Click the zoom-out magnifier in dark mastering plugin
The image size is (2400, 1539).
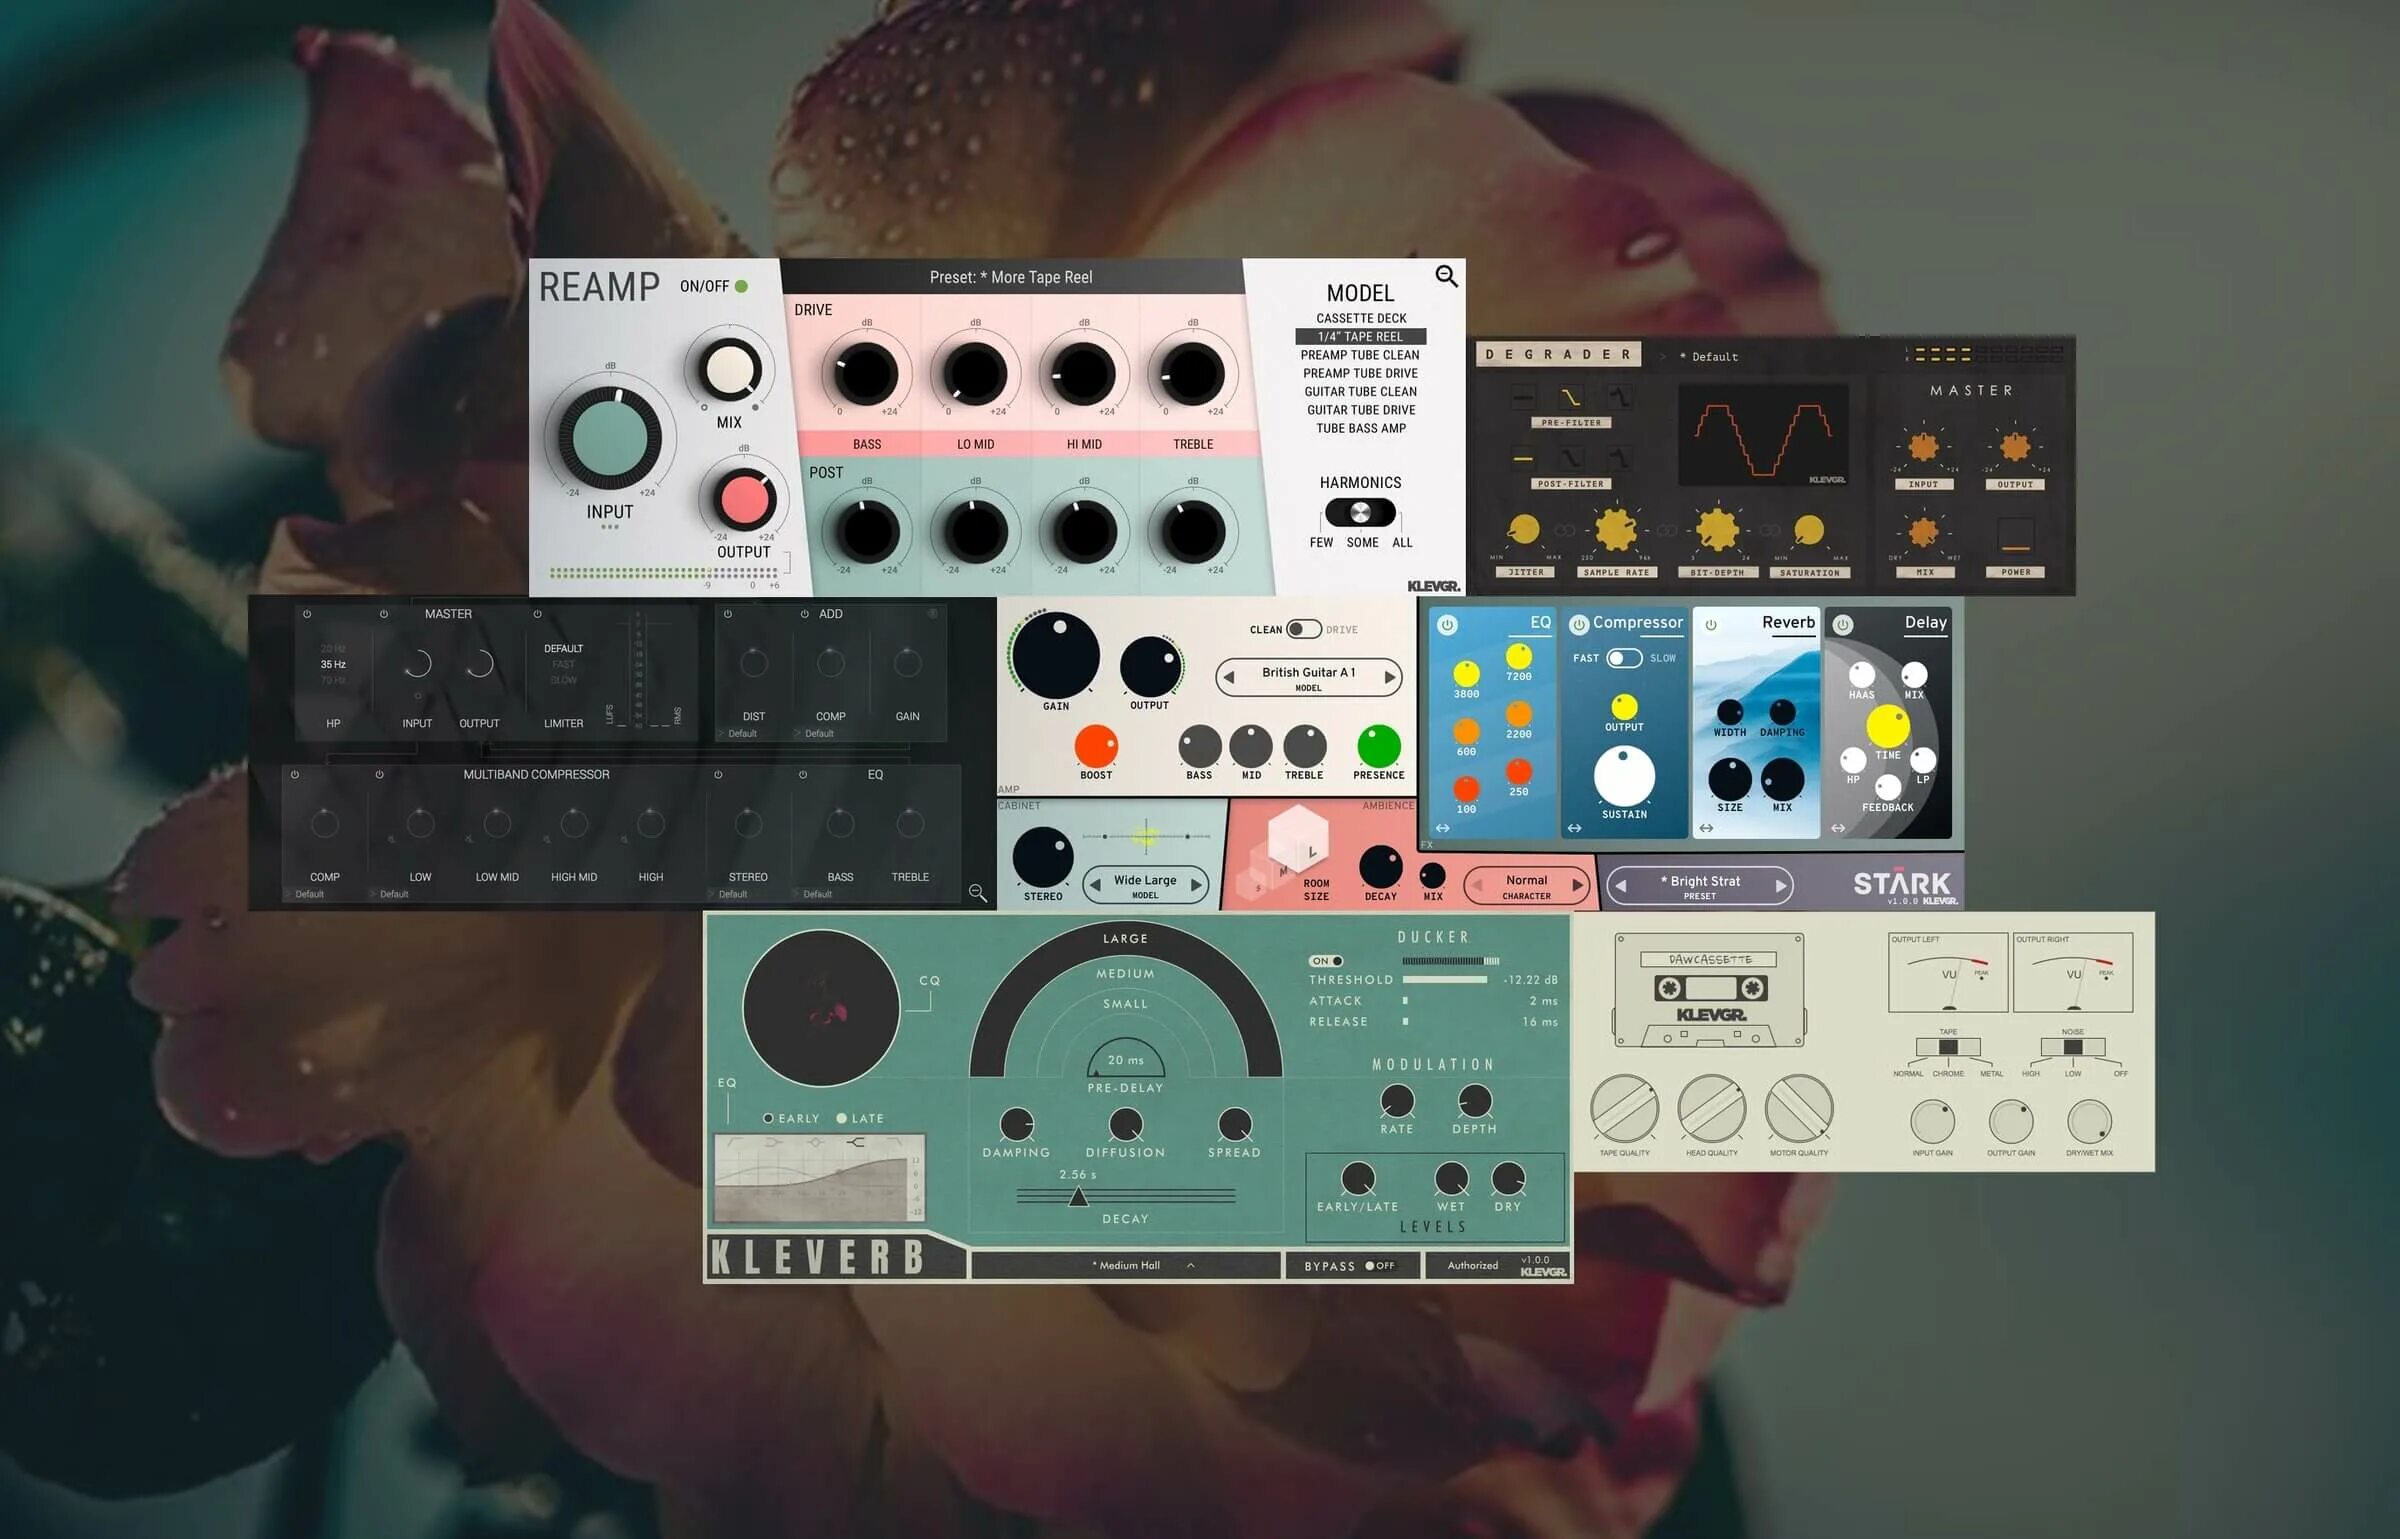pyautogui.click(x=977, y=892)
